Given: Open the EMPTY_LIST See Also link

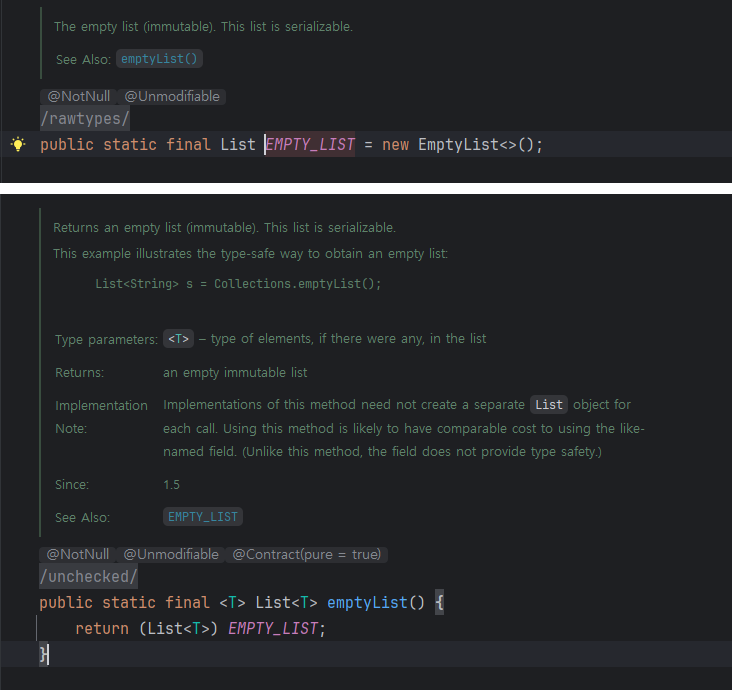Looking at the screenshot, I should [x=203, y=517].
